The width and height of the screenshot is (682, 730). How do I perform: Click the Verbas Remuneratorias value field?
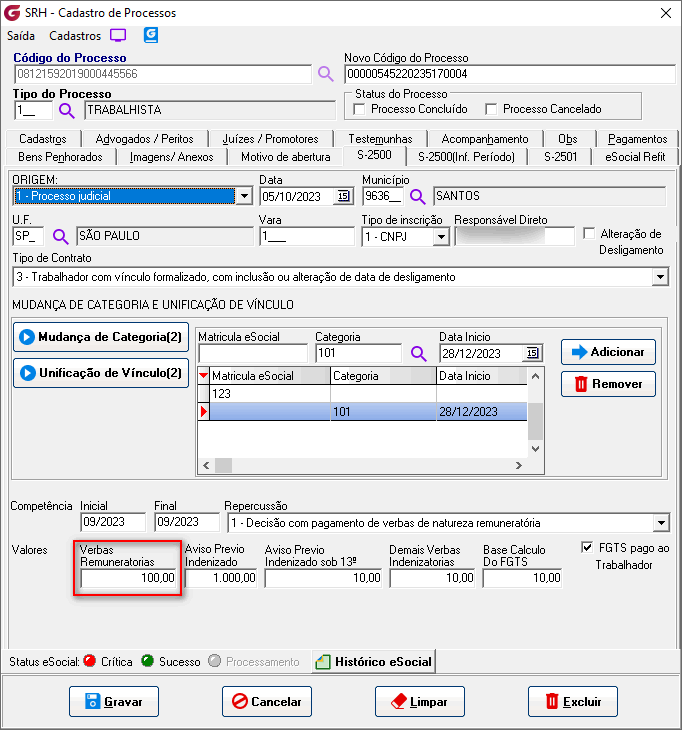pos(128,578)
